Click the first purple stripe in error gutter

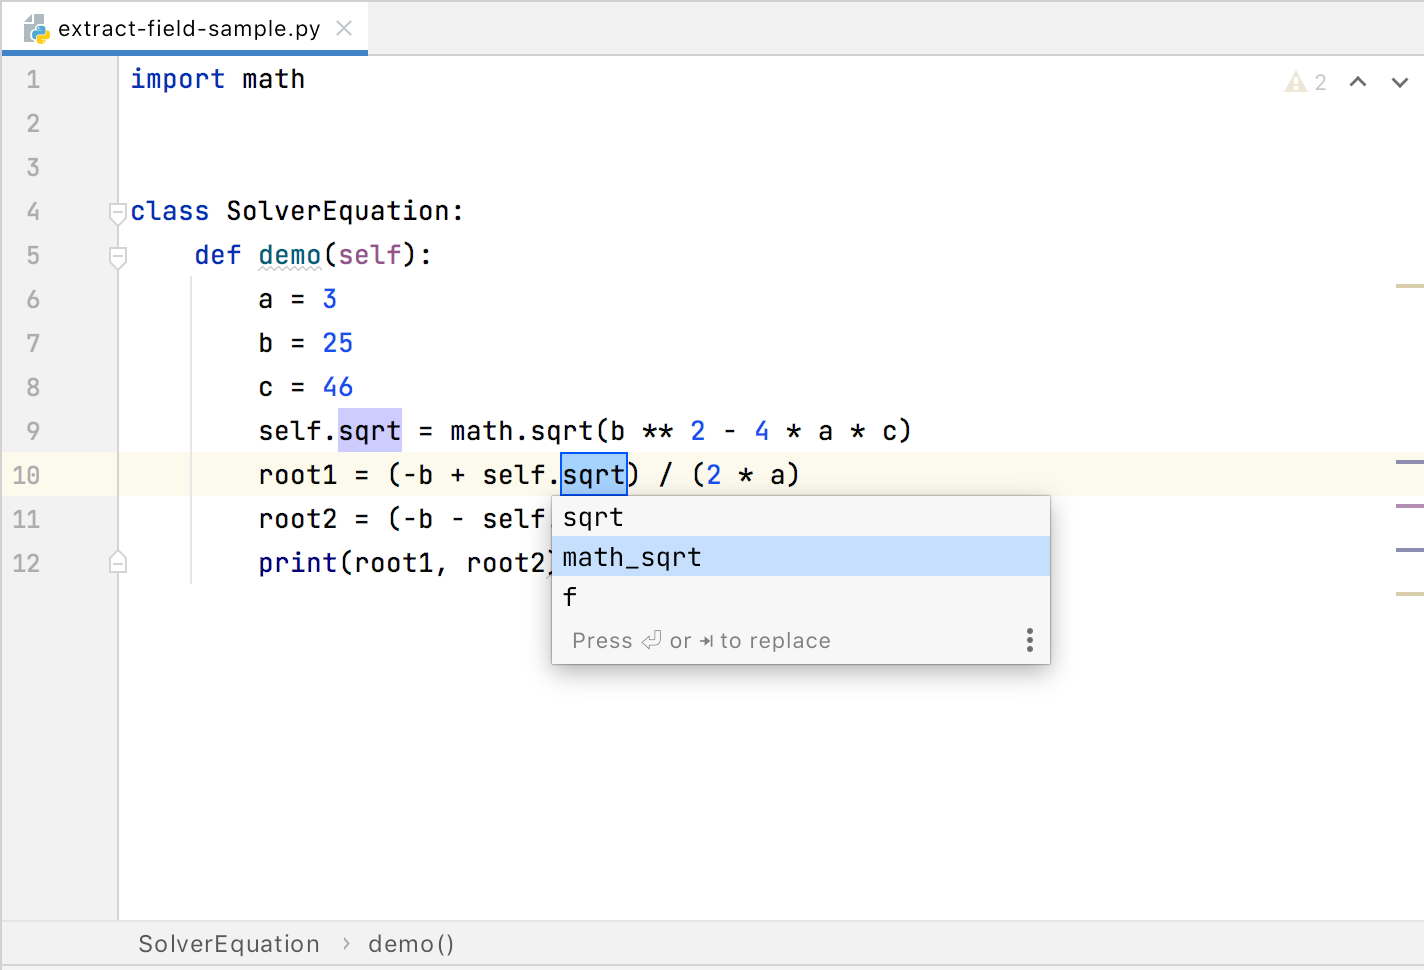1409,462
